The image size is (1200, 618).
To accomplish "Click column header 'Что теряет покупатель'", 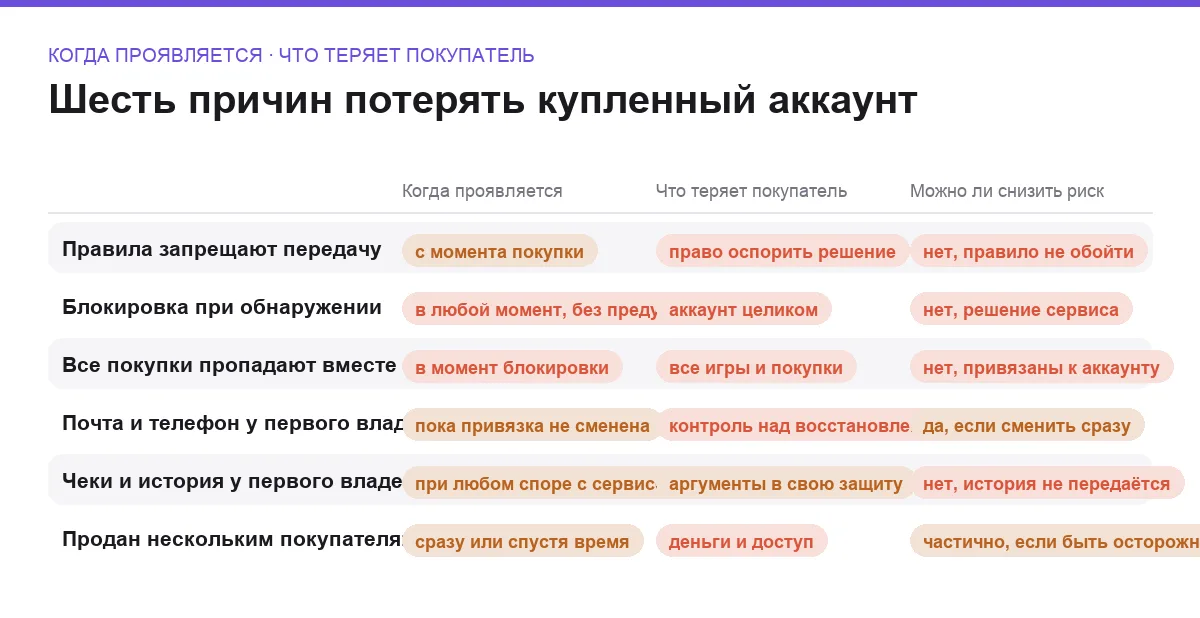I will 751,191.
